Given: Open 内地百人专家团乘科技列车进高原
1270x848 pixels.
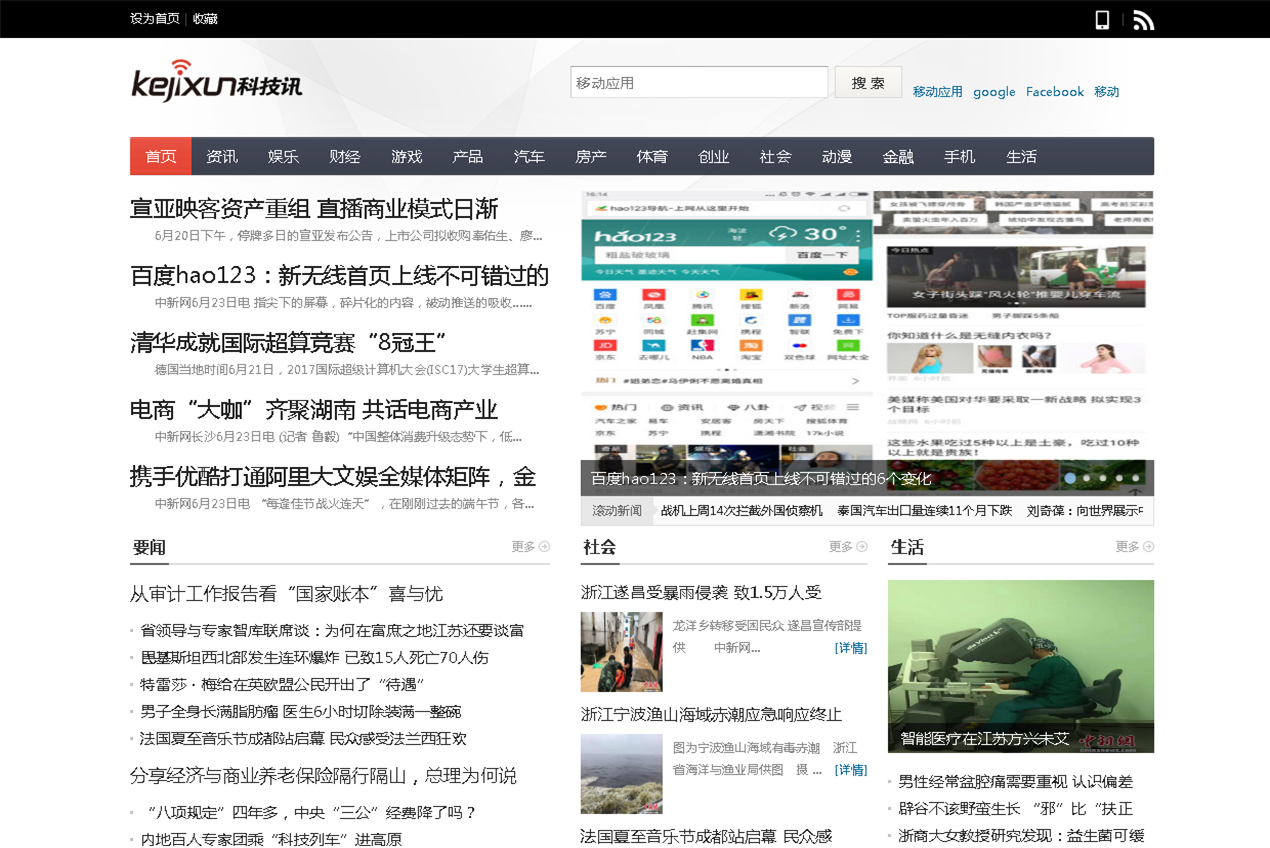Looking at the screenshot, I should 271,840.
